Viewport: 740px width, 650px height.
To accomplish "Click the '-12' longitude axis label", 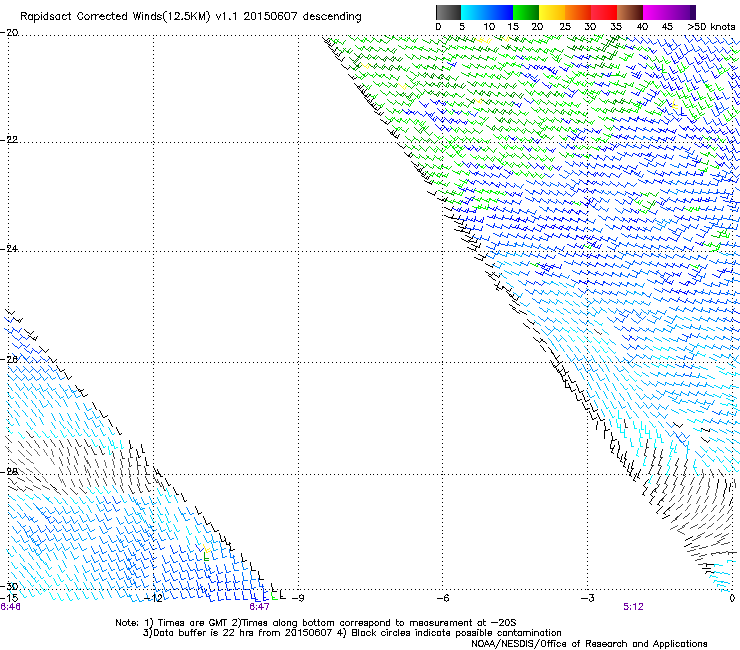I will click(x=153, y=598).
